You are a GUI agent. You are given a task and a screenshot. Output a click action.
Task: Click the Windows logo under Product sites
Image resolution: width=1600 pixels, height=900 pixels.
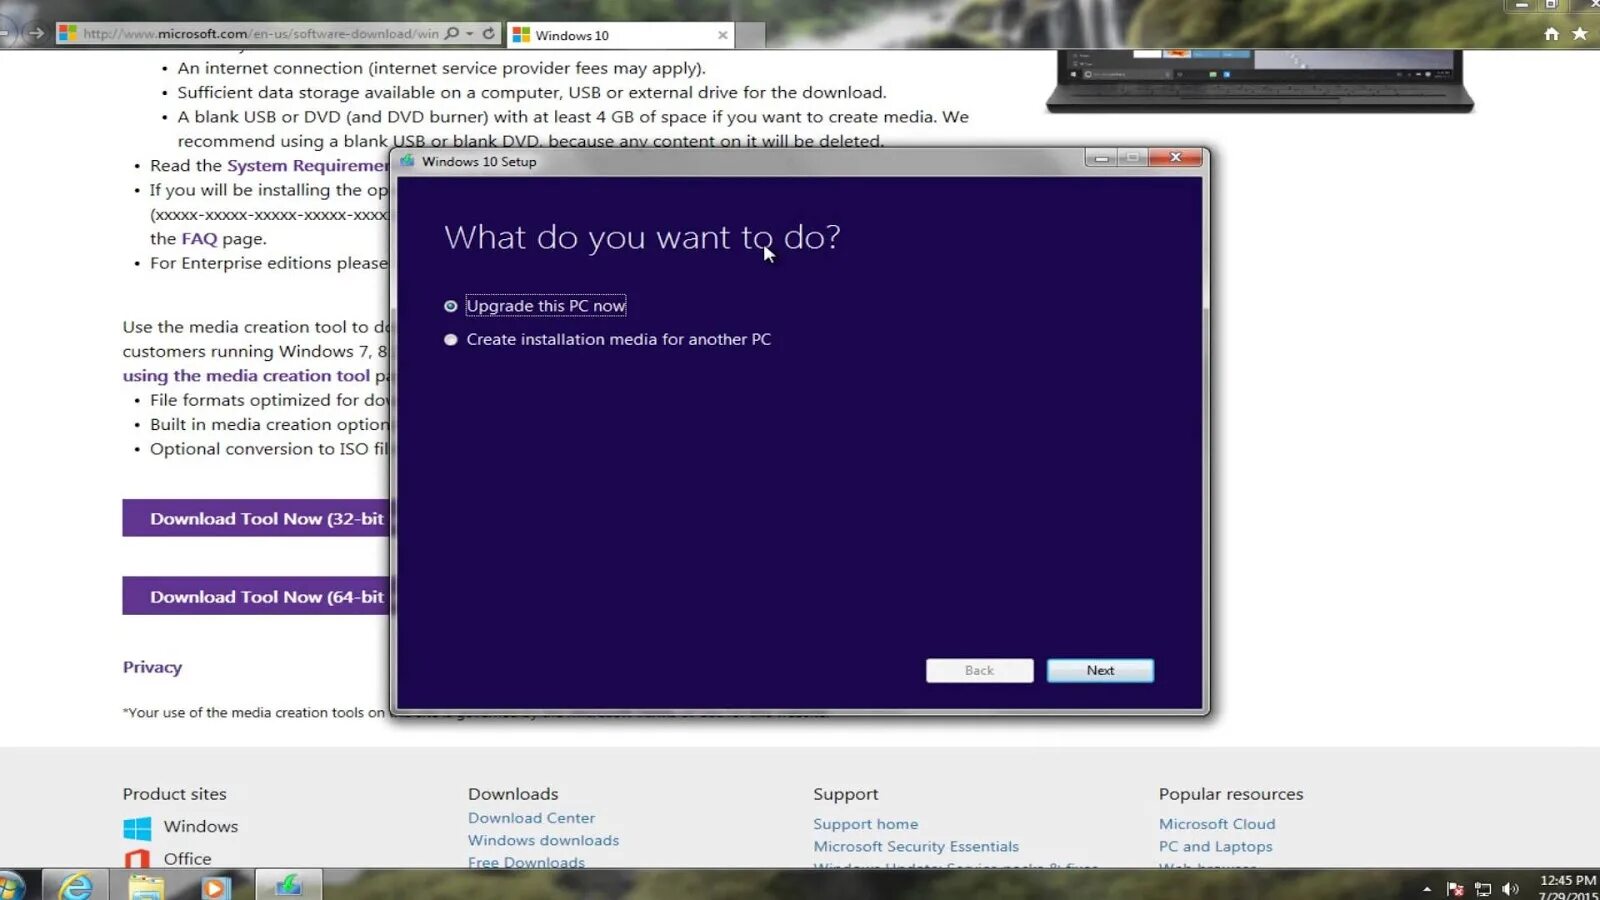click(x=137, y=828)
